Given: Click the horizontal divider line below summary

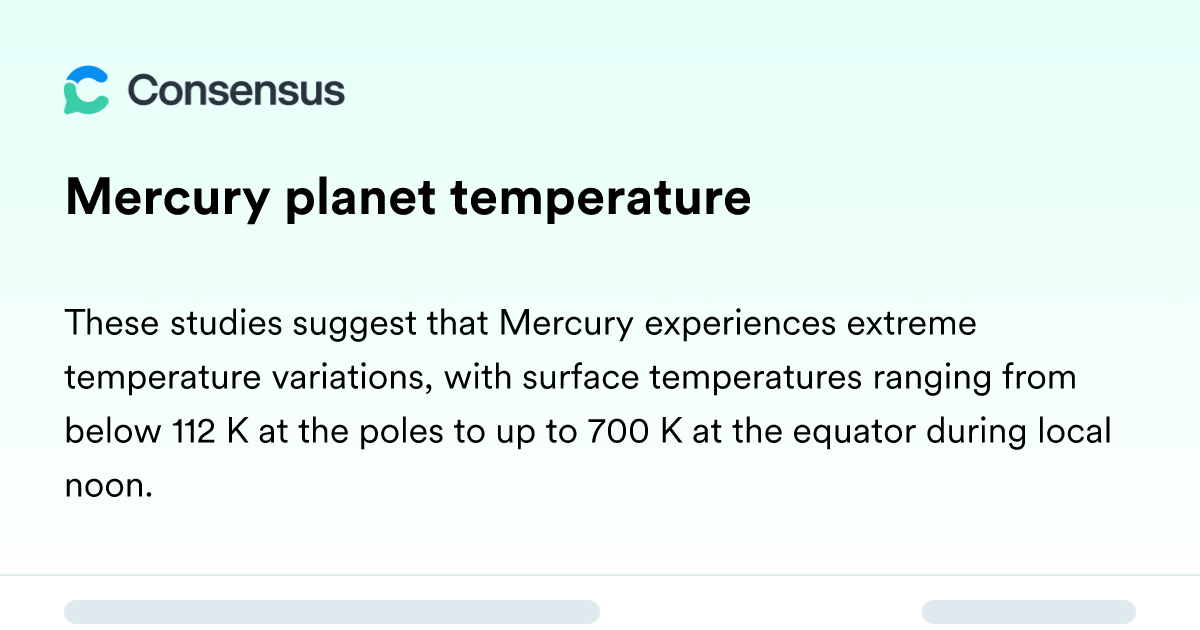Looking at the screenshot, I should [x=600, y=575].
